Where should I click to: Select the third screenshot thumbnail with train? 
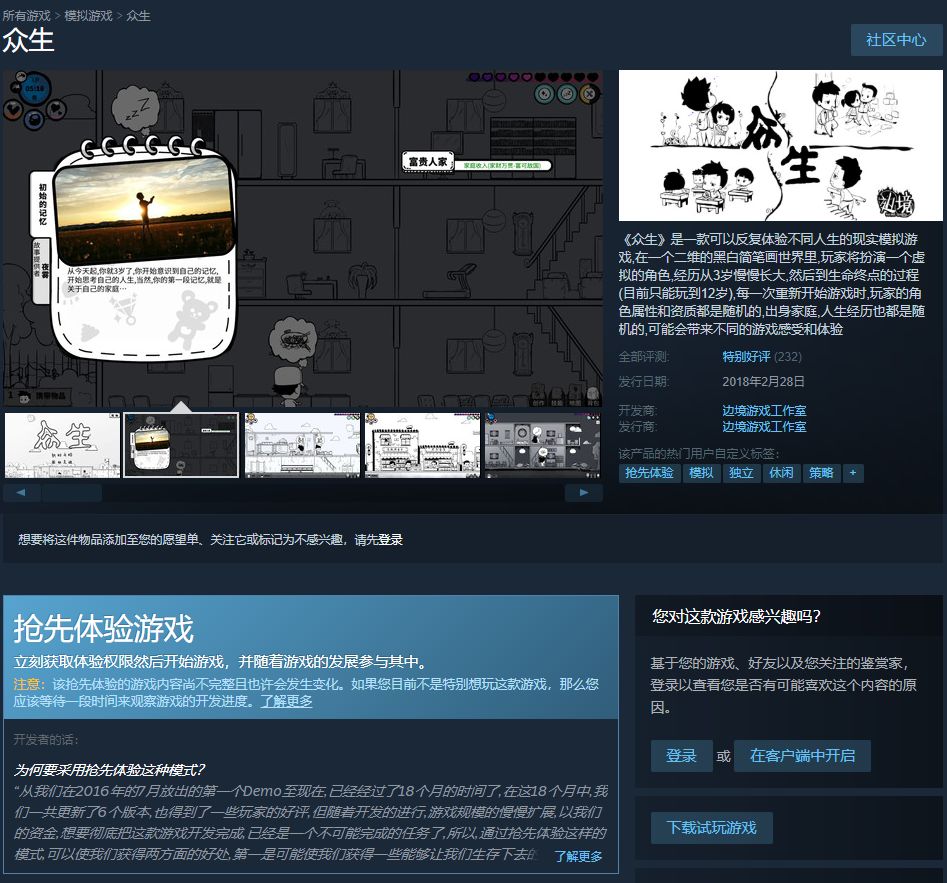(302, 445)
